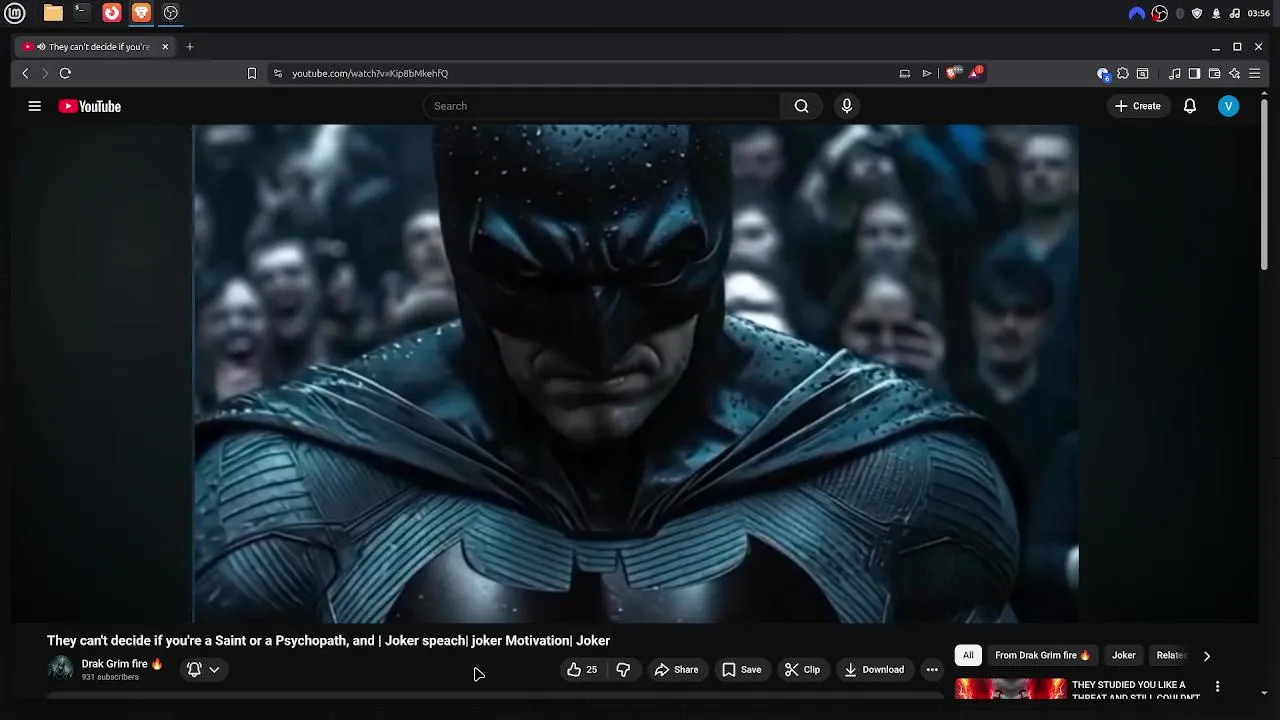Image resolution: width=1280 pixels, height=720 pixels.
Task: Download the video
Action: point(874,670)
